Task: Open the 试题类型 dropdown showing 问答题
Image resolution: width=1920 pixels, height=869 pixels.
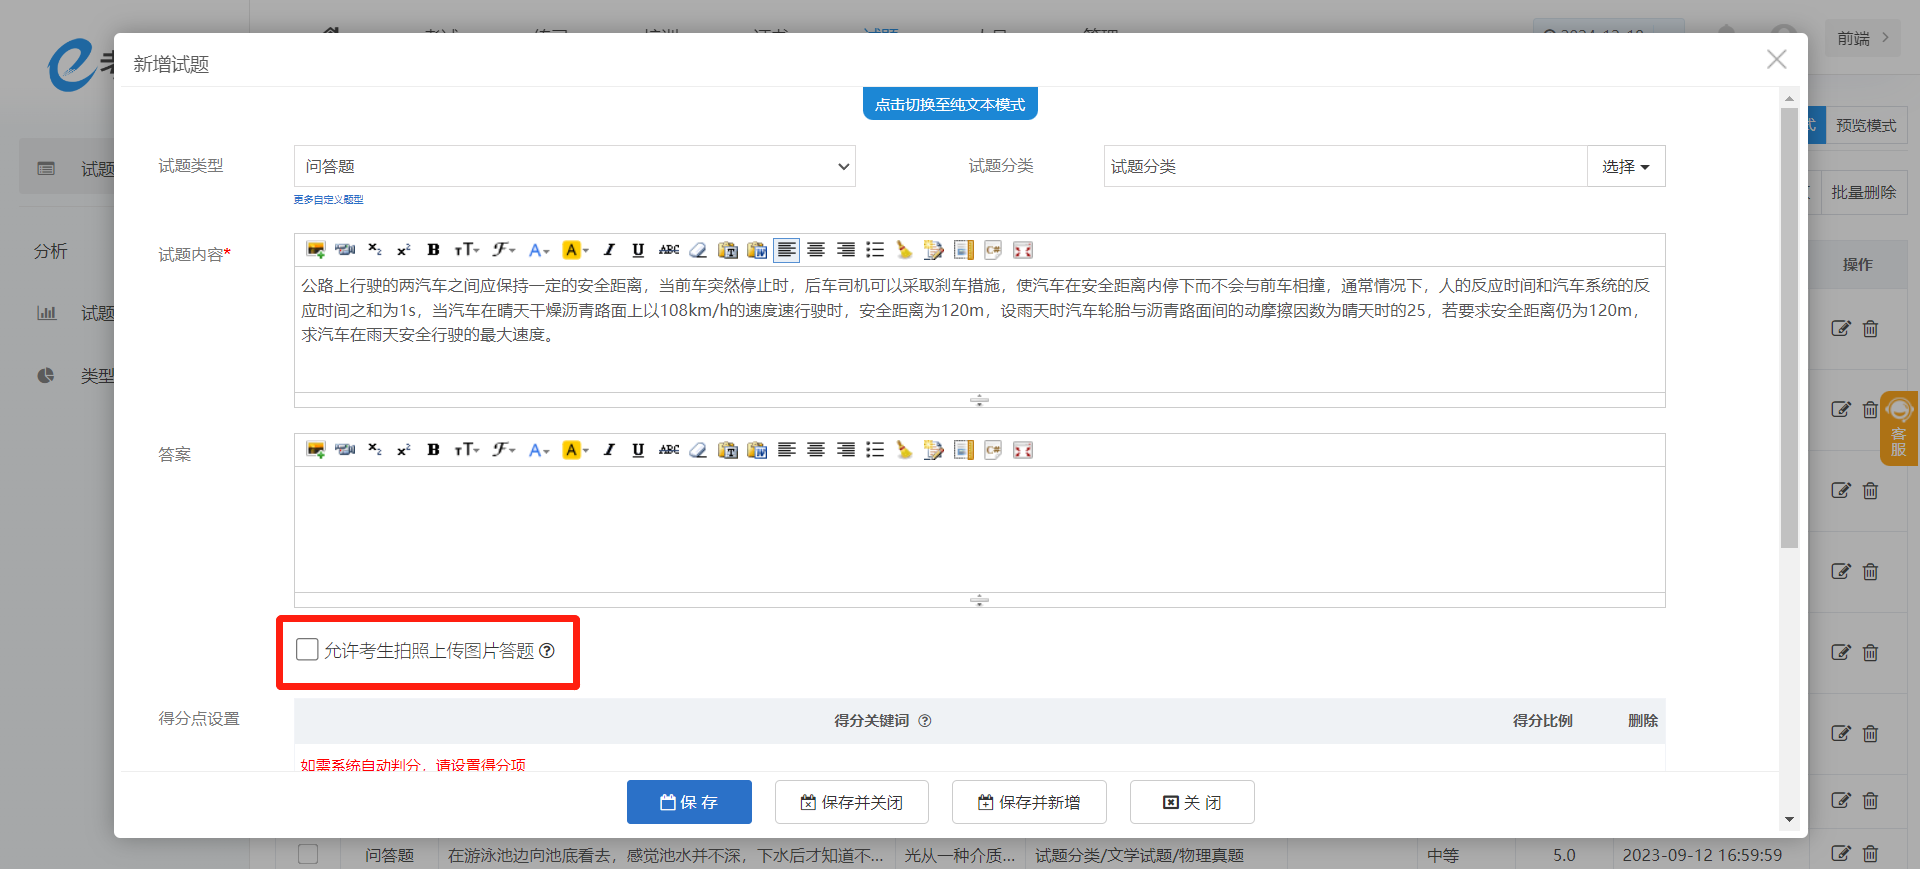Action: 574,166
